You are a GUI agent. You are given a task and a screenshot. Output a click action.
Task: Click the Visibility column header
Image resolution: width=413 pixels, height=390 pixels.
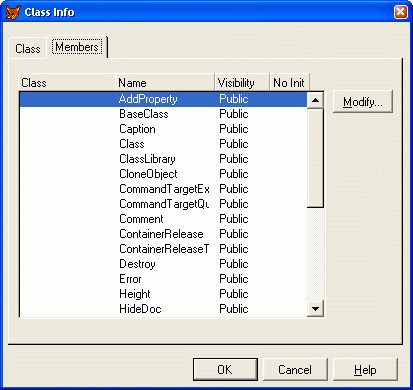(x=242, y=82)
